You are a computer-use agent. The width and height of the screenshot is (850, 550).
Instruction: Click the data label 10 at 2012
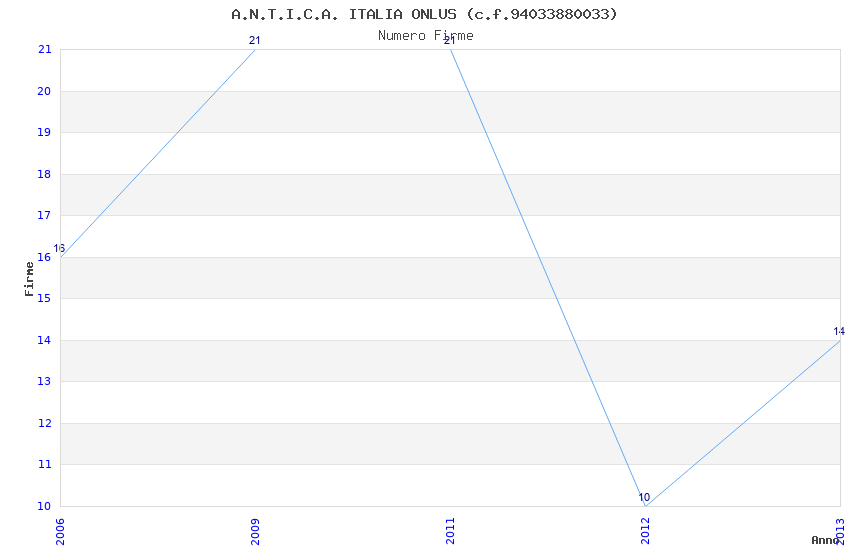point(644,497)
